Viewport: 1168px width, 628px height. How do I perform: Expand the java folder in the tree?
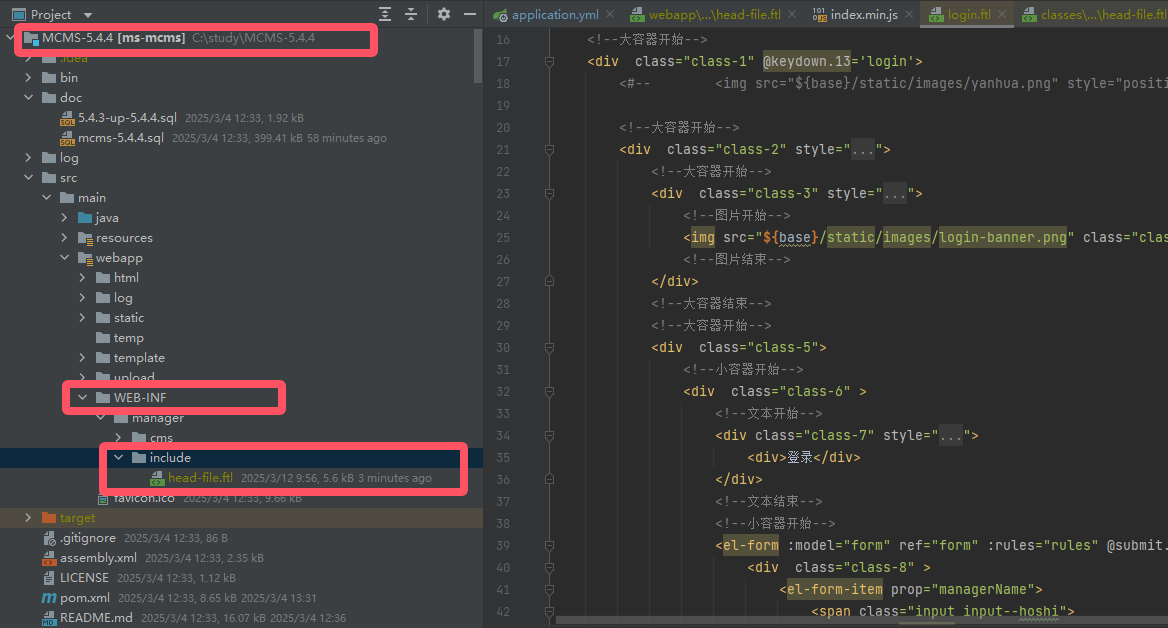[64, 218]
